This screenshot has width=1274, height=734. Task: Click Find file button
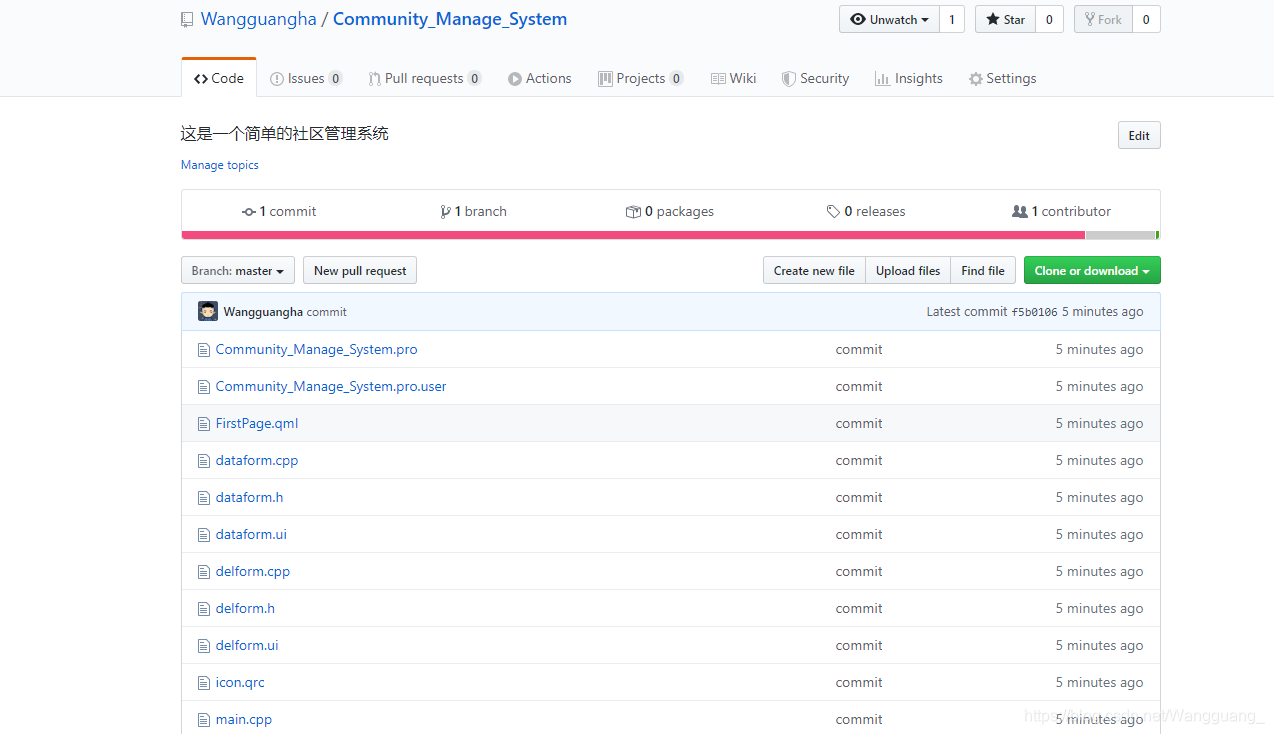983,270
